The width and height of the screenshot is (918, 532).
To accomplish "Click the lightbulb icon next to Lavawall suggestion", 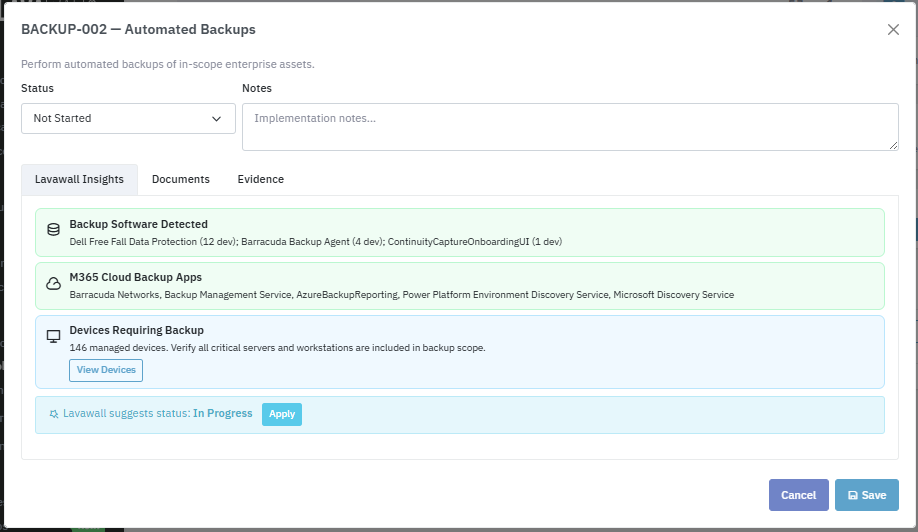I will point(54,414).
